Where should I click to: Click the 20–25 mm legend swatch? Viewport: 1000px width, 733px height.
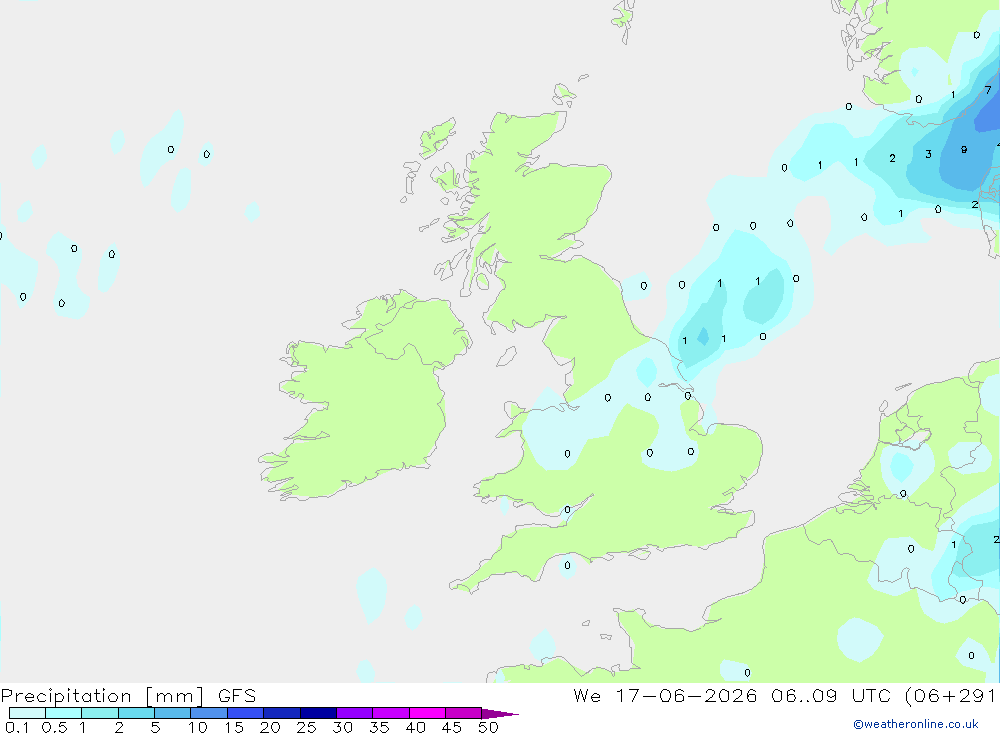tap(282, 713)
